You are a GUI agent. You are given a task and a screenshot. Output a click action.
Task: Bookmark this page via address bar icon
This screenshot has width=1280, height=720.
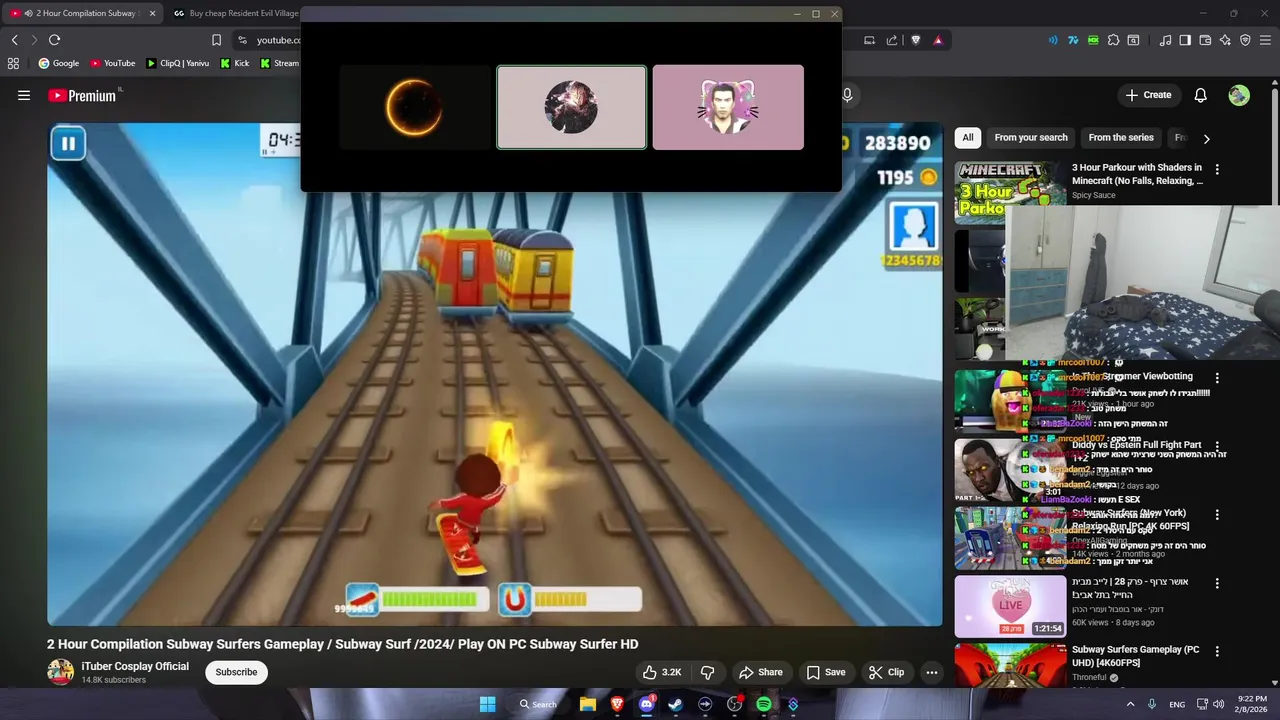[216, 40]
